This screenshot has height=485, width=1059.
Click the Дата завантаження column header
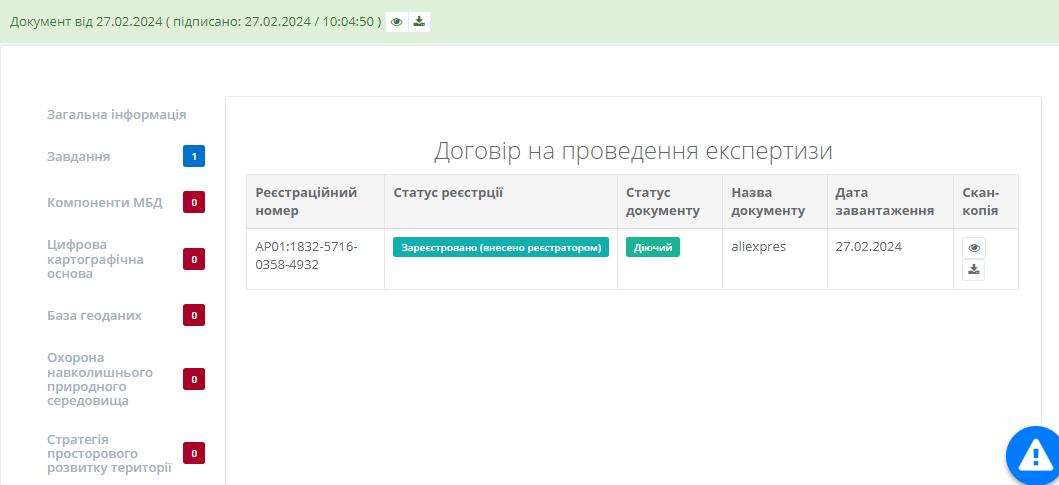pyautogui.click(x=884, y=201)
